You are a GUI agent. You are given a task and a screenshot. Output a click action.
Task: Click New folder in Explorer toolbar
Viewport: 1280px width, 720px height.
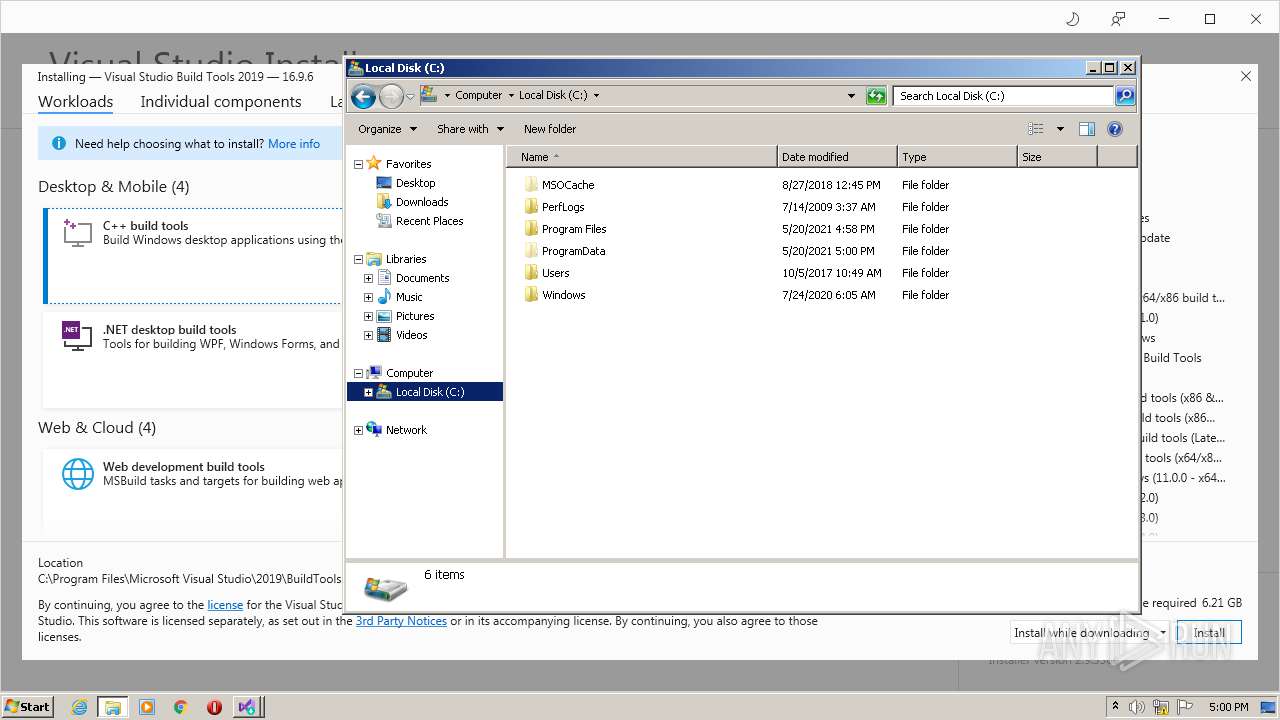tap(550, 129)
